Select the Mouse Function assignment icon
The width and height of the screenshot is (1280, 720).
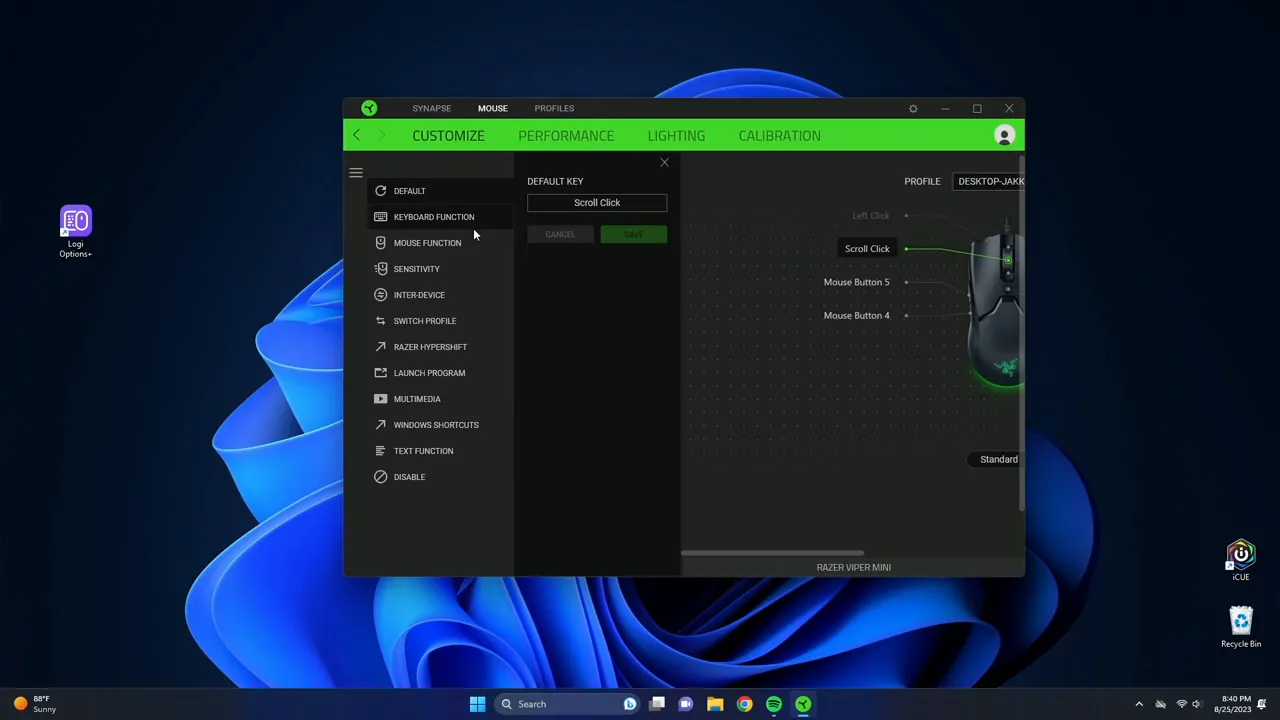click(380, 242)
